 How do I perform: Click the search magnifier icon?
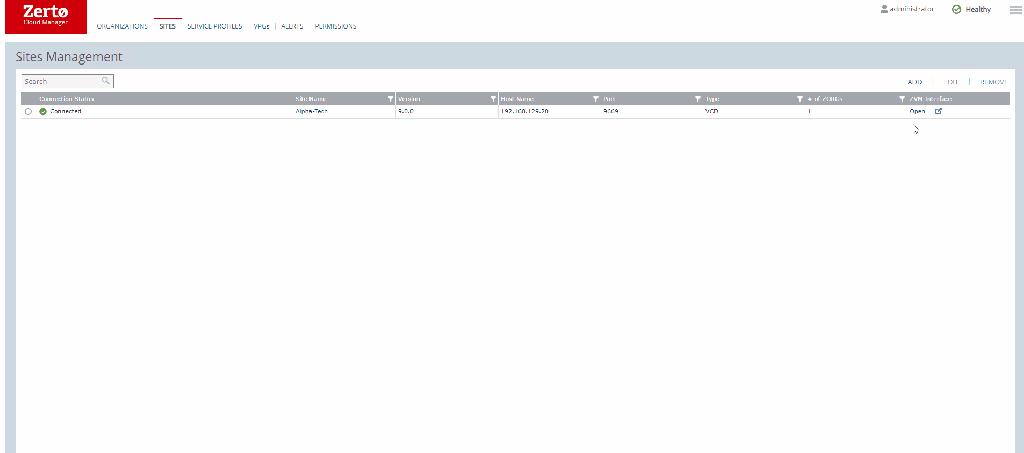(x=106, y=81)
